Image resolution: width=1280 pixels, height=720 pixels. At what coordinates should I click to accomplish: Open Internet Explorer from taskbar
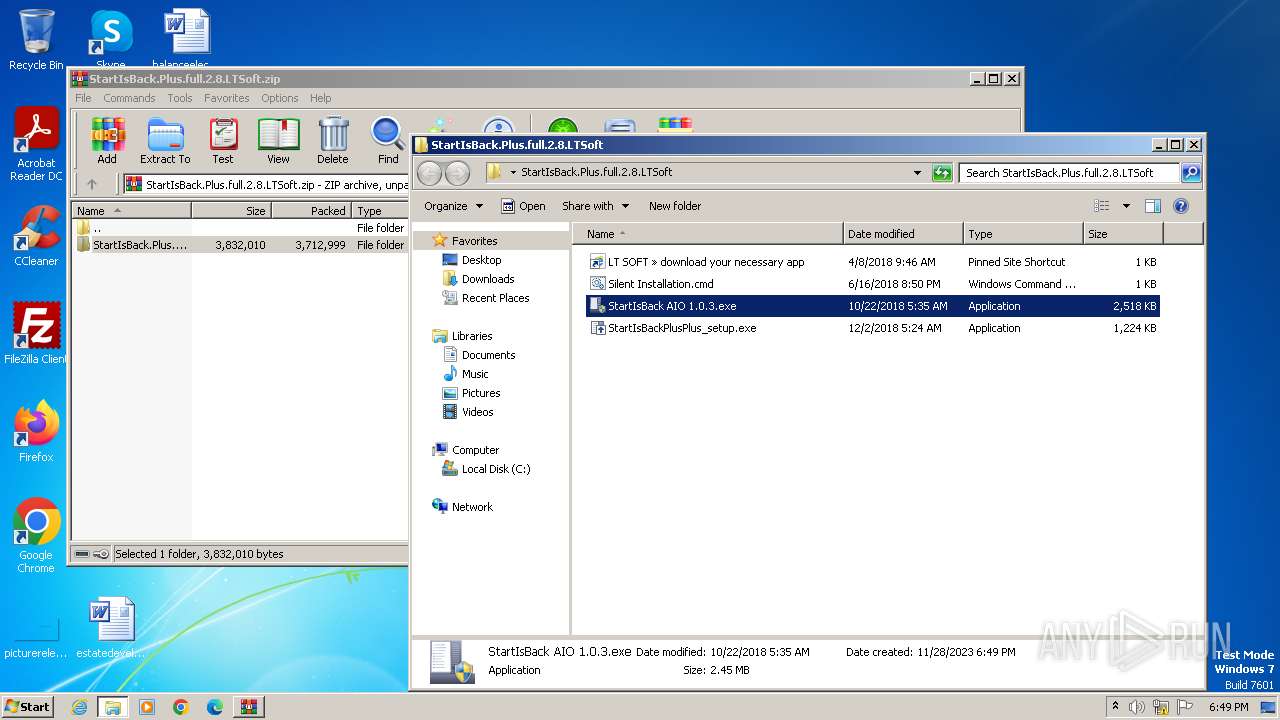[79, 707]
